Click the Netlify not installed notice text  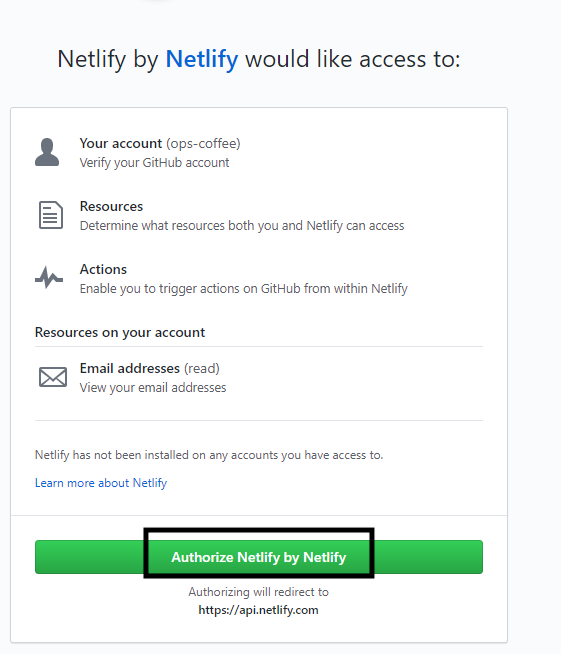coord(209,455)
